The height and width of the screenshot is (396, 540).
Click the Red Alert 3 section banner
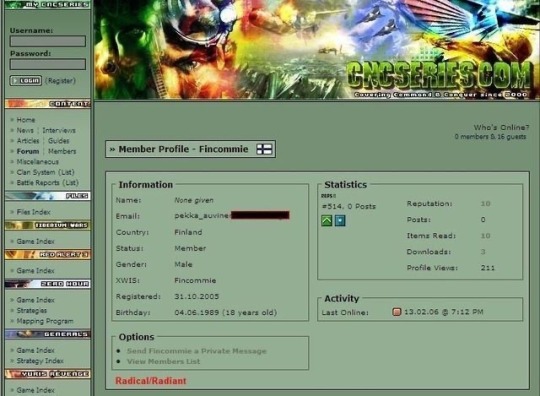click(x=48, y=255)
